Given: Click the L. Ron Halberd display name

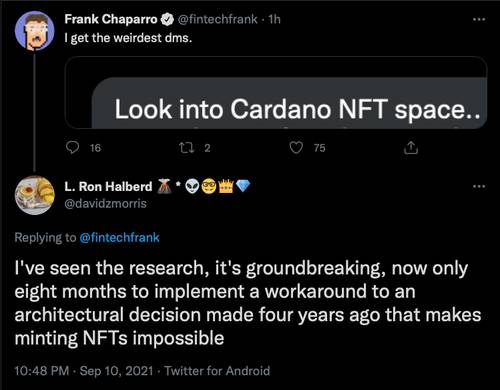Looking at the screenshot, I should click(x=108, y=186).
